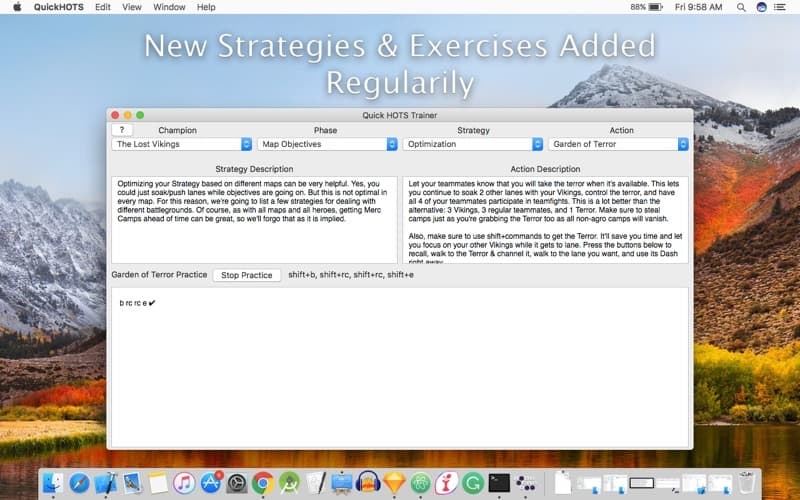Click the 'Garden of Terror Practice' label
The image size is (800, 500).
click(x=159, y=274)
